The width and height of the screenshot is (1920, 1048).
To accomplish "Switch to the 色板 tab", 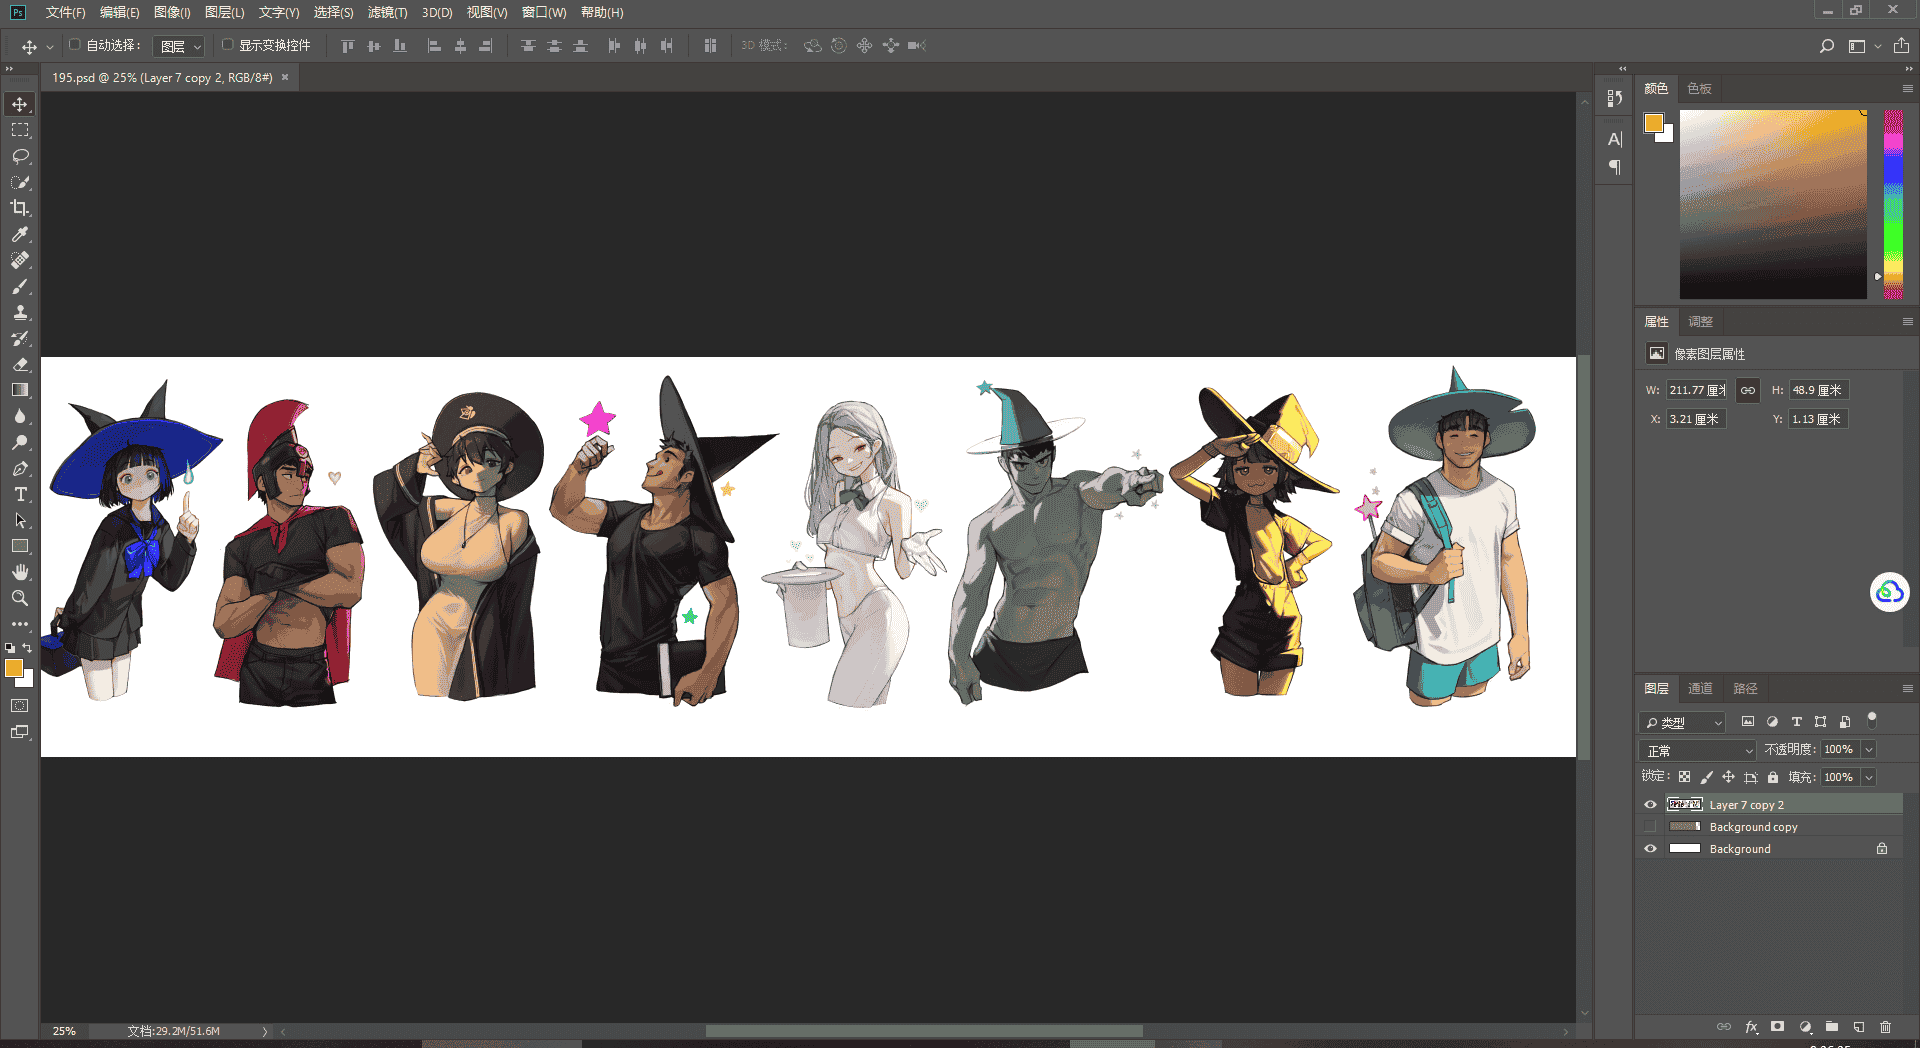I will point(1699,88).
